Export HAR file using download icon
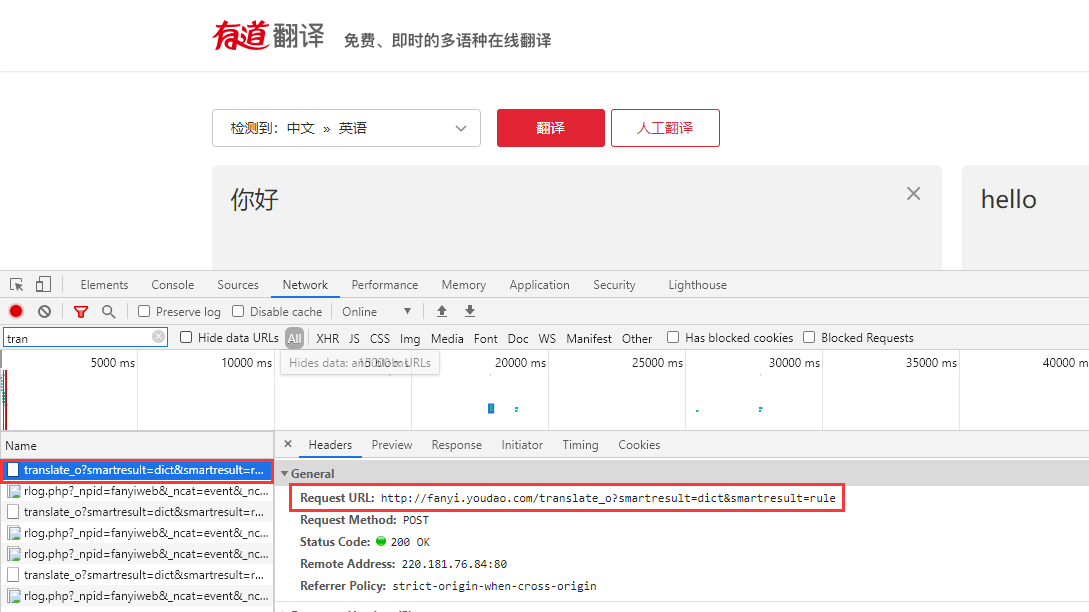This screenshot has width=1089, height=612. (x=469, y=311)
